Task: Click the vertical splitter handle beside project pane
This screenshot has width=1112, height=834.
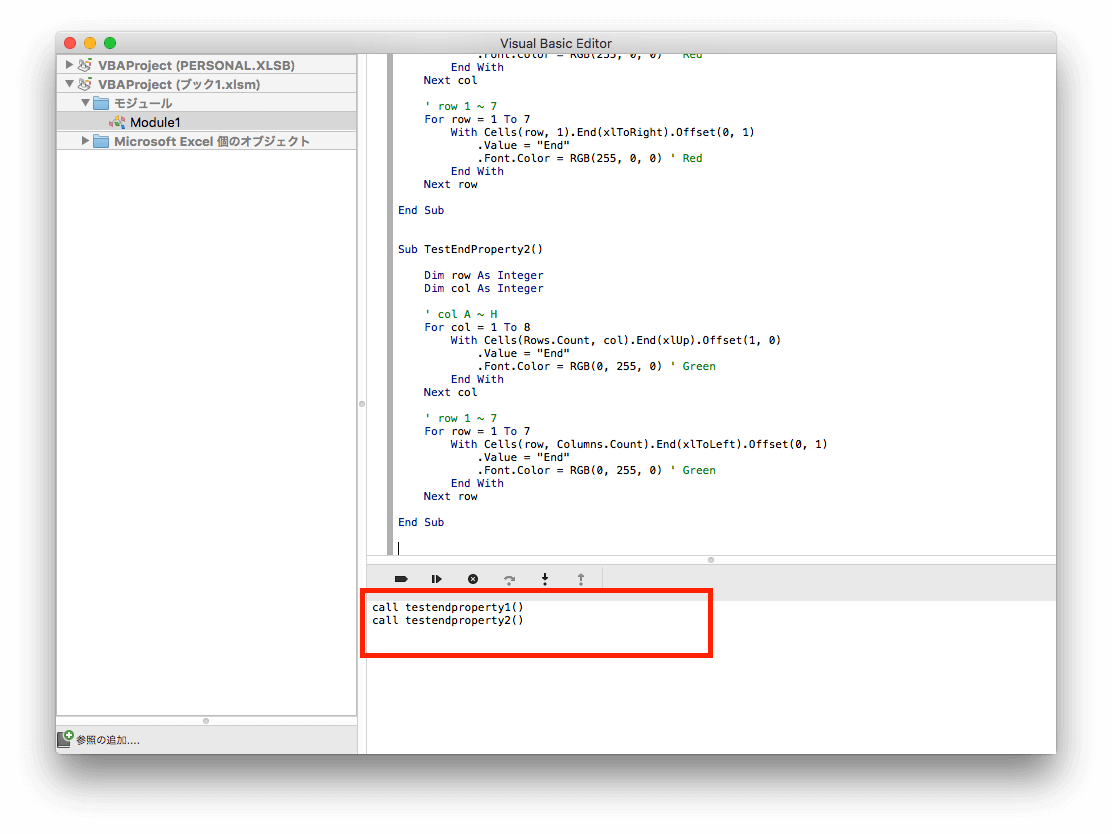Action: pos(362,404)
